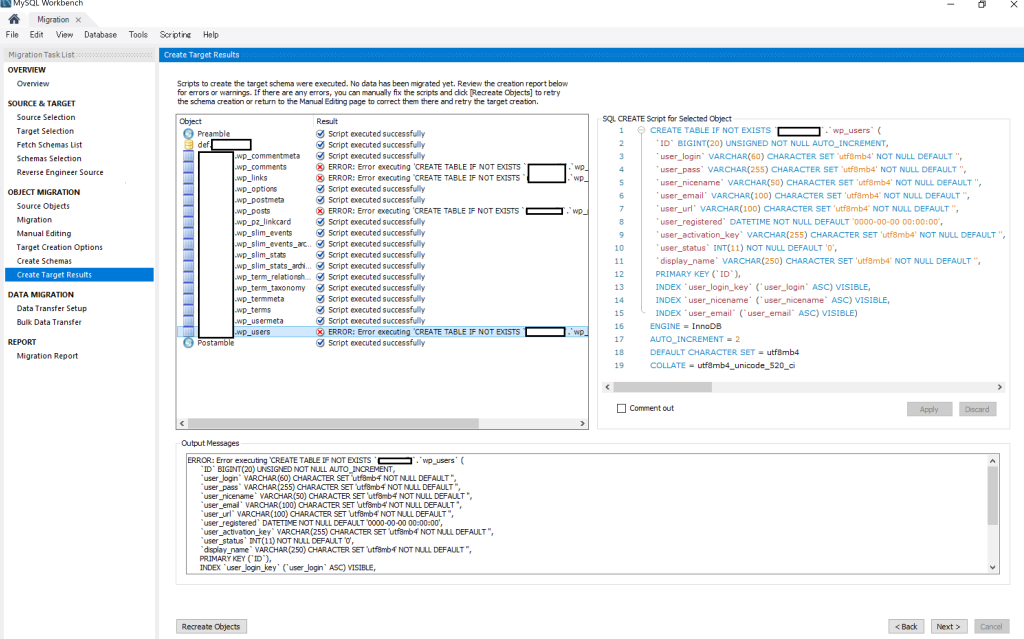This screenshot has width=1024, height=639.
Task: Click the Output Messages scroll down arrow
Action: 993,568
